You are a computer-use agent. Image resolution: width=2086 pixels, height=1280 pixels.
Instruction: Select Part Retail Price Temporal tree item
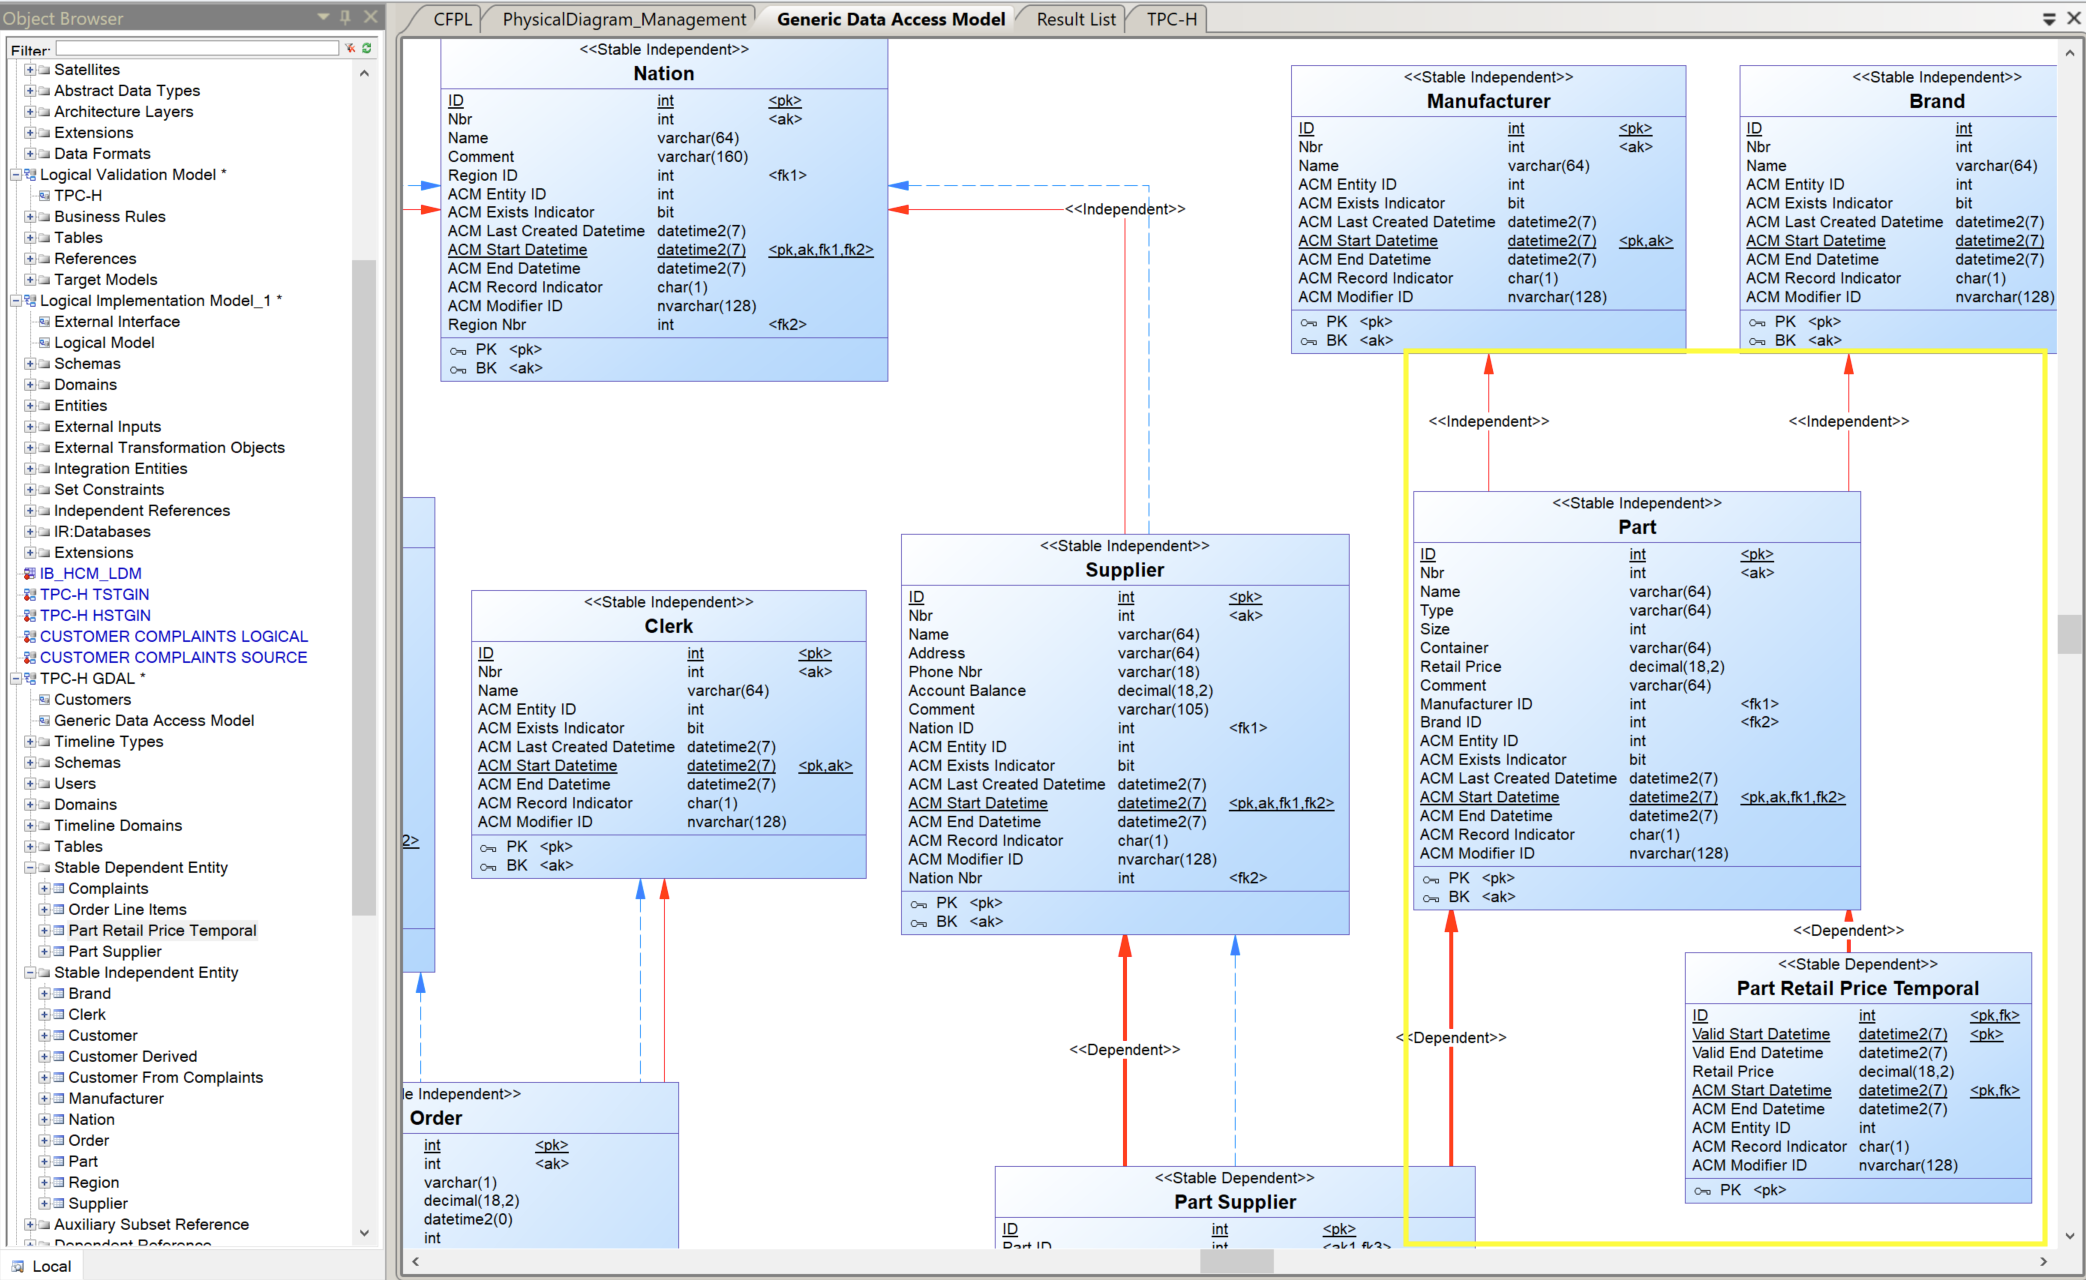coord(162,931)
